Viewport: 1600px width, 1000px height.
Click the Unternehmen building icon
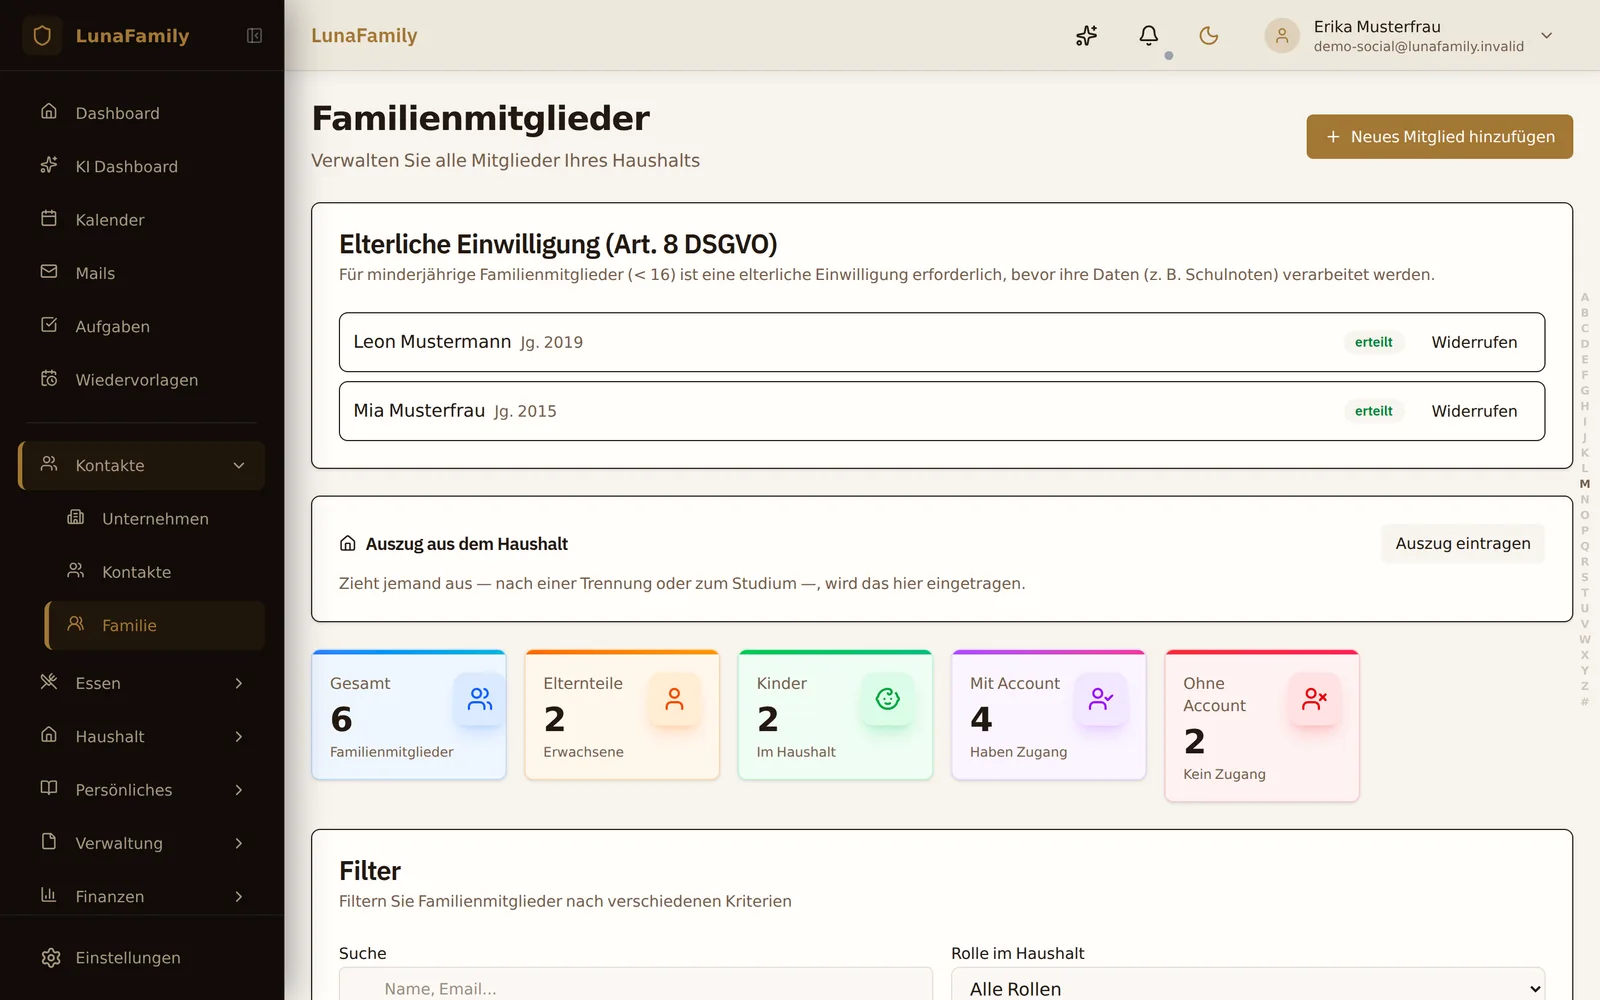tap(76, 517)
